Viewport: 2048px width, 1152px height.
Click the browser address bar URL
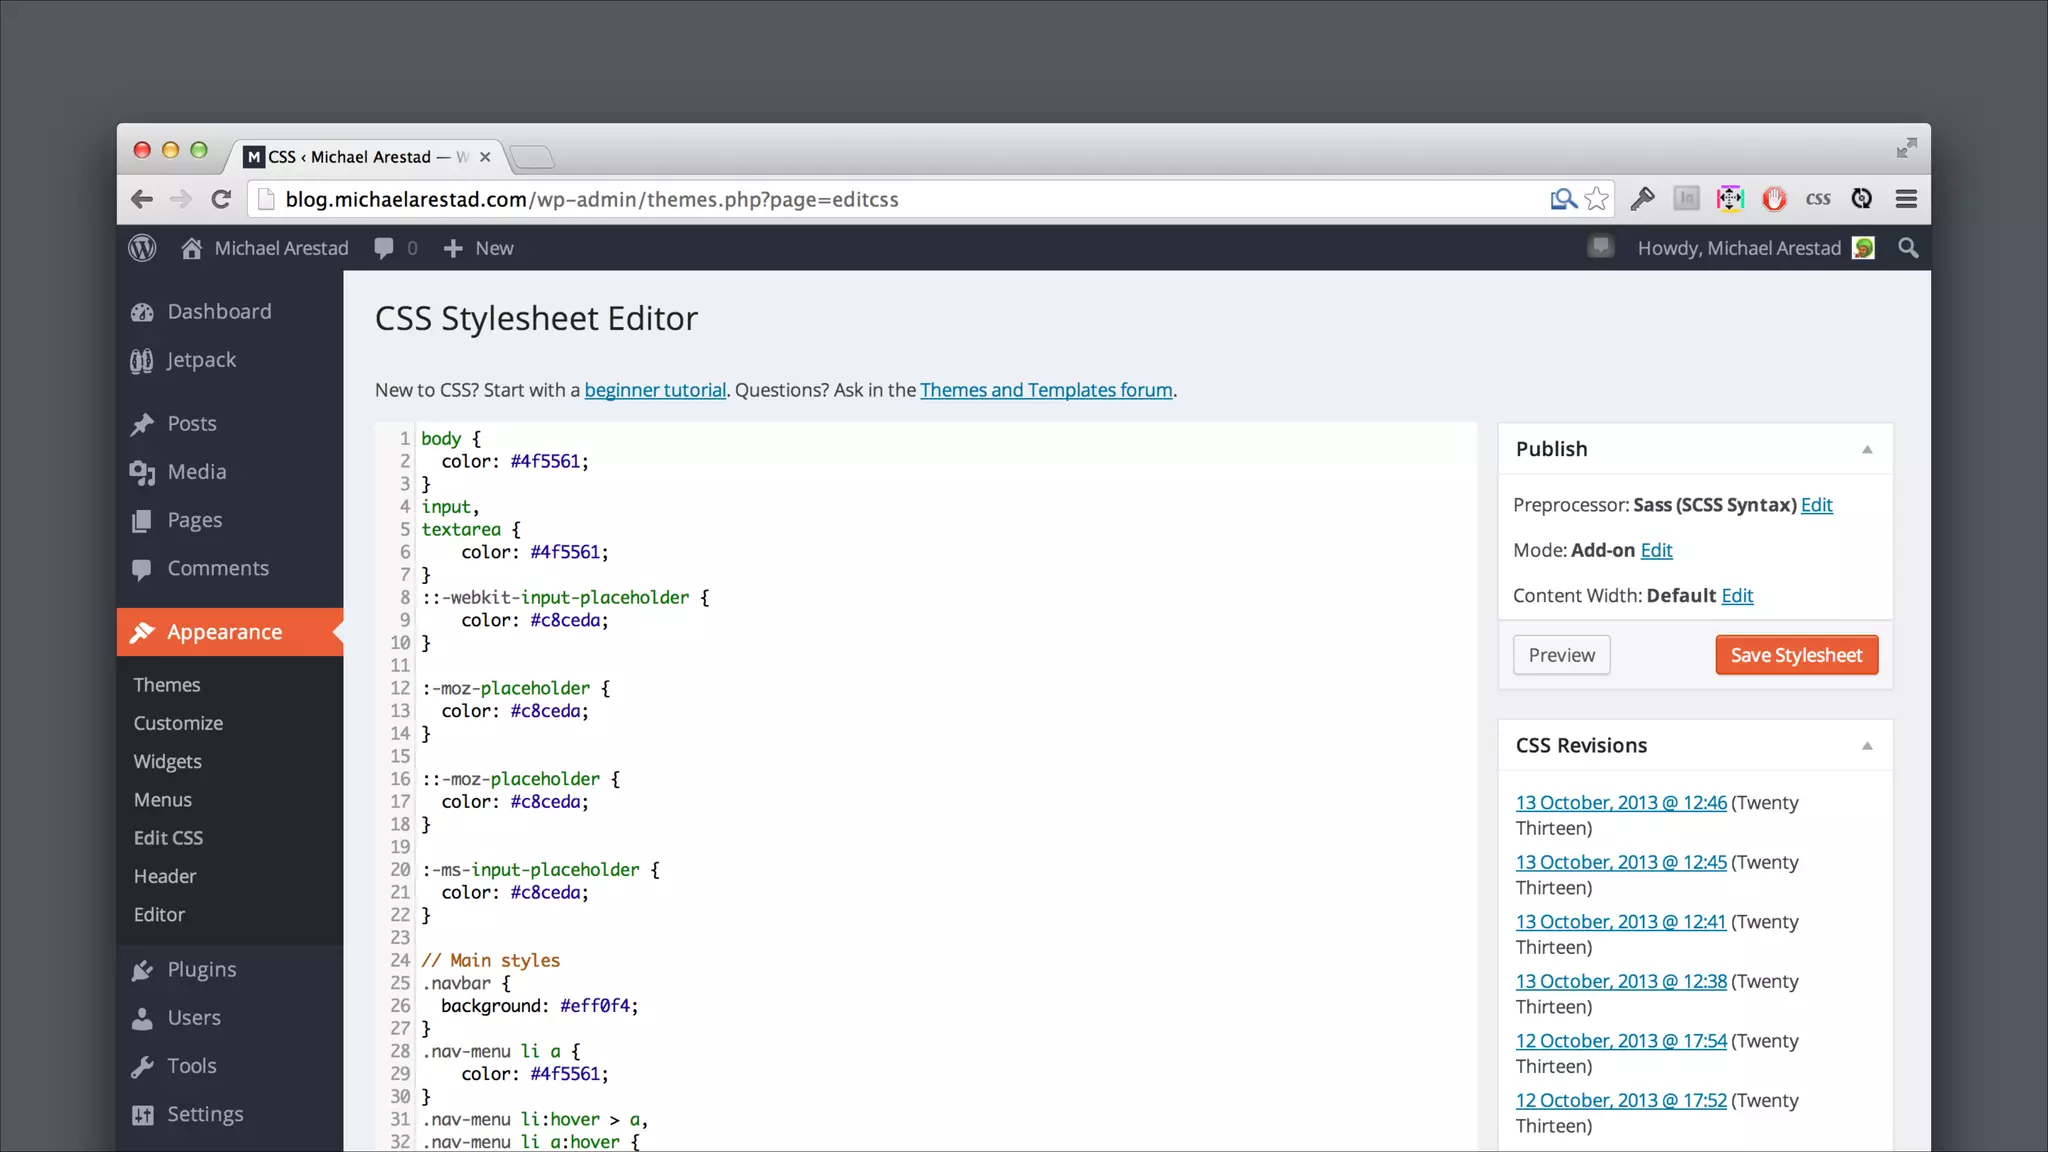[592, 199]
